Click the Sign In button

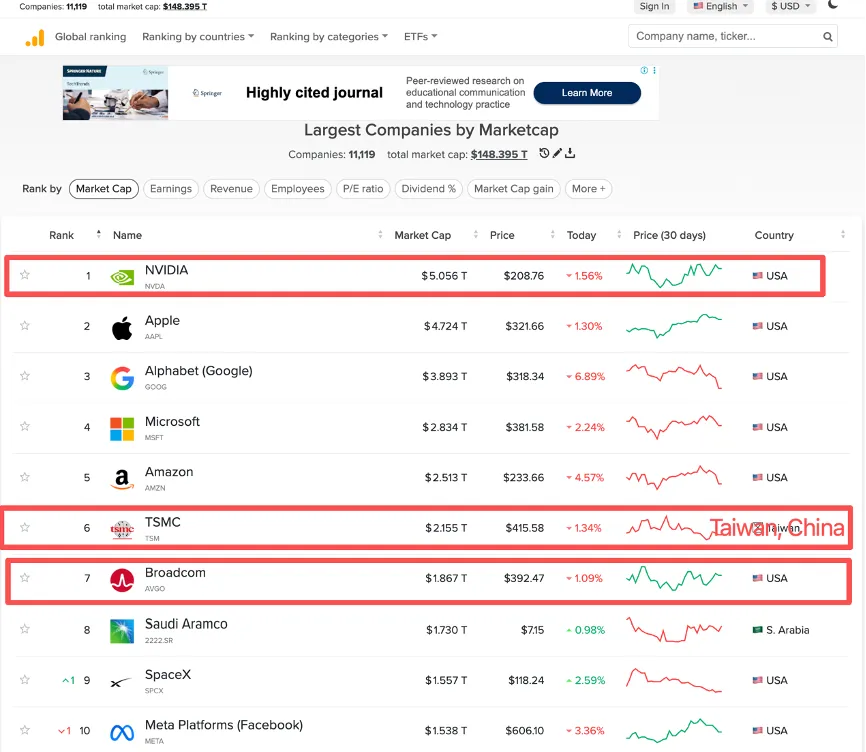tap(654, 6)
